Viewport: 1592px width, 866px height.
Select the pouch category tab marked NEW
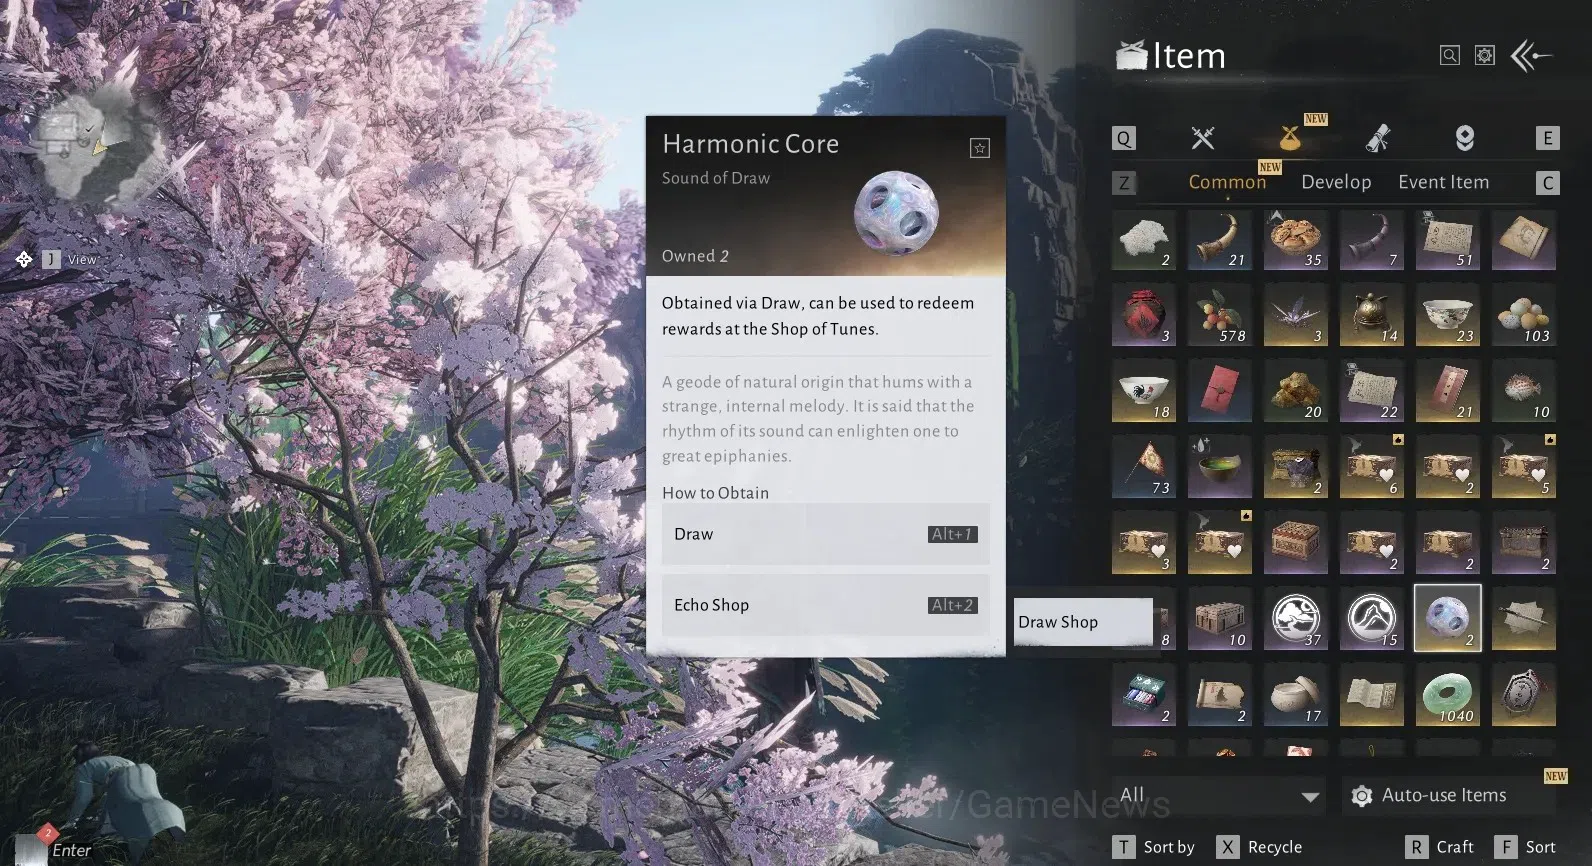click(1290, 138)
